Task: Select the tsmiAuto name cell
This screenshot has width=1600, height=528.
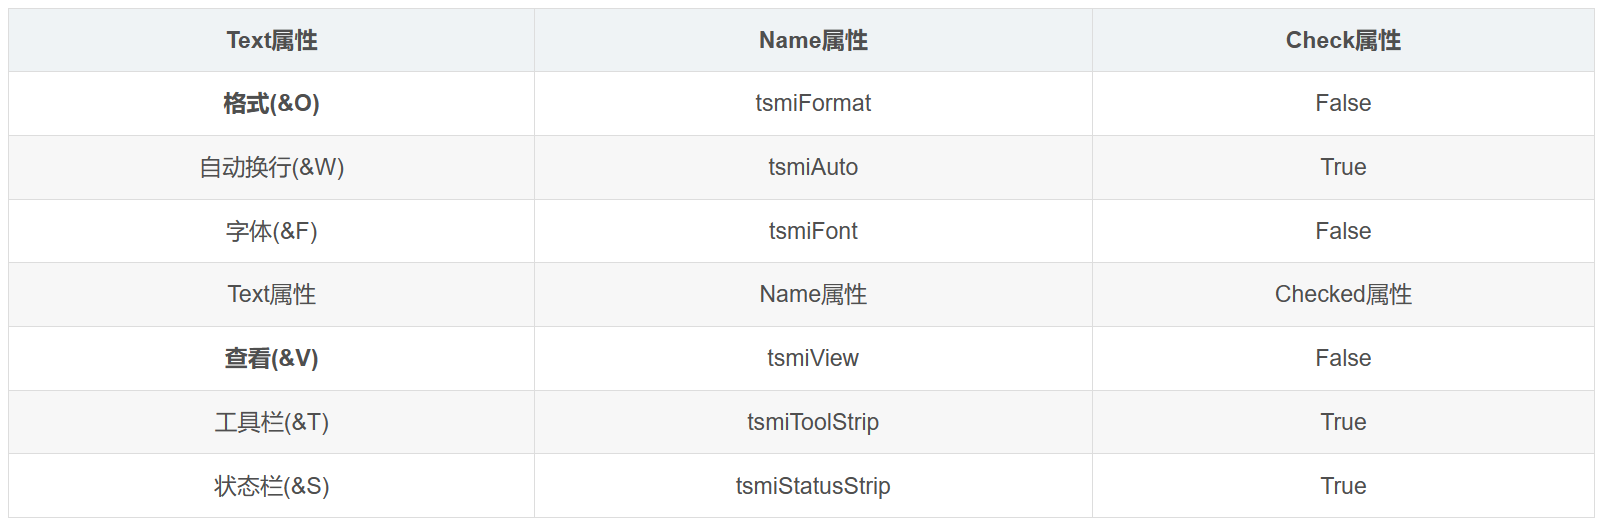Action: pyautogui.click(x=813, y=167)
